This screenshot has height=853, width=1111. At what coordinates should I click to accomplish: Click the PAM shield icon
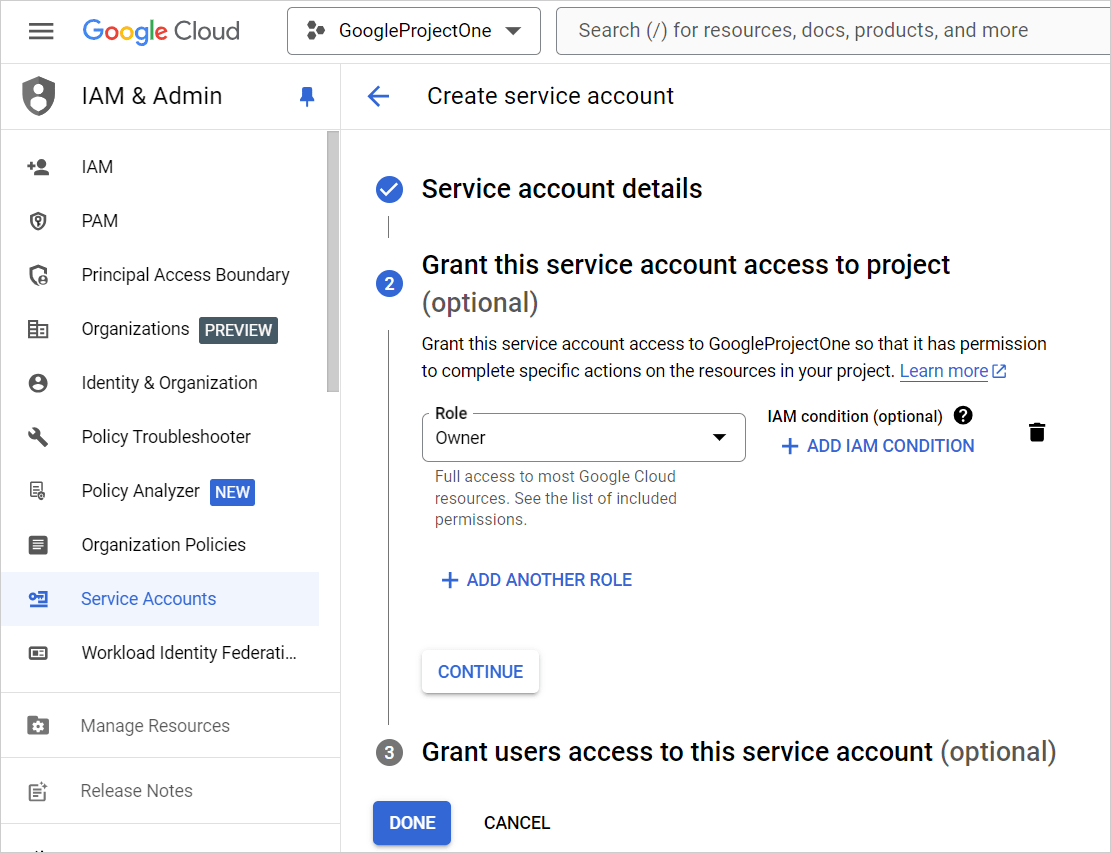[x=38, y=221]
